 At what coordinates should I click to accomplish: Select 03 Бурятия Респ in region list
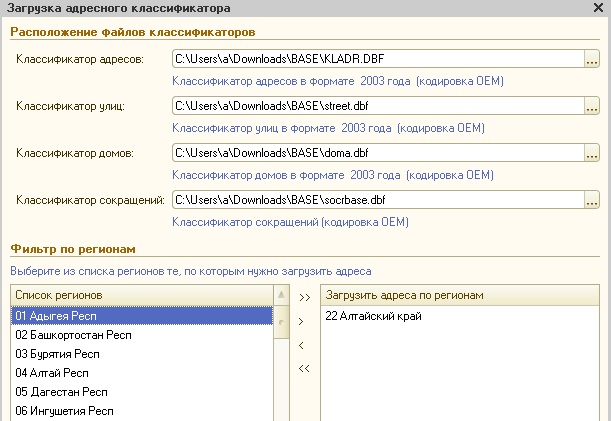[142, 354]
